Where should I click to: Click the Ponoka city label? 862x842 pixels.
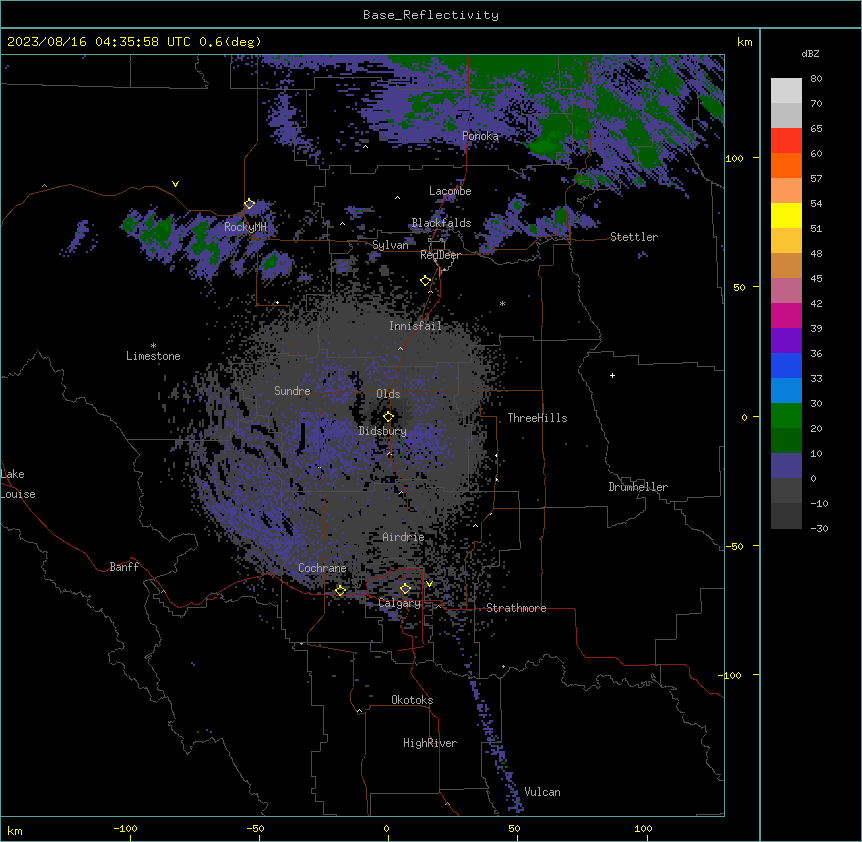[x=480, y=136]
